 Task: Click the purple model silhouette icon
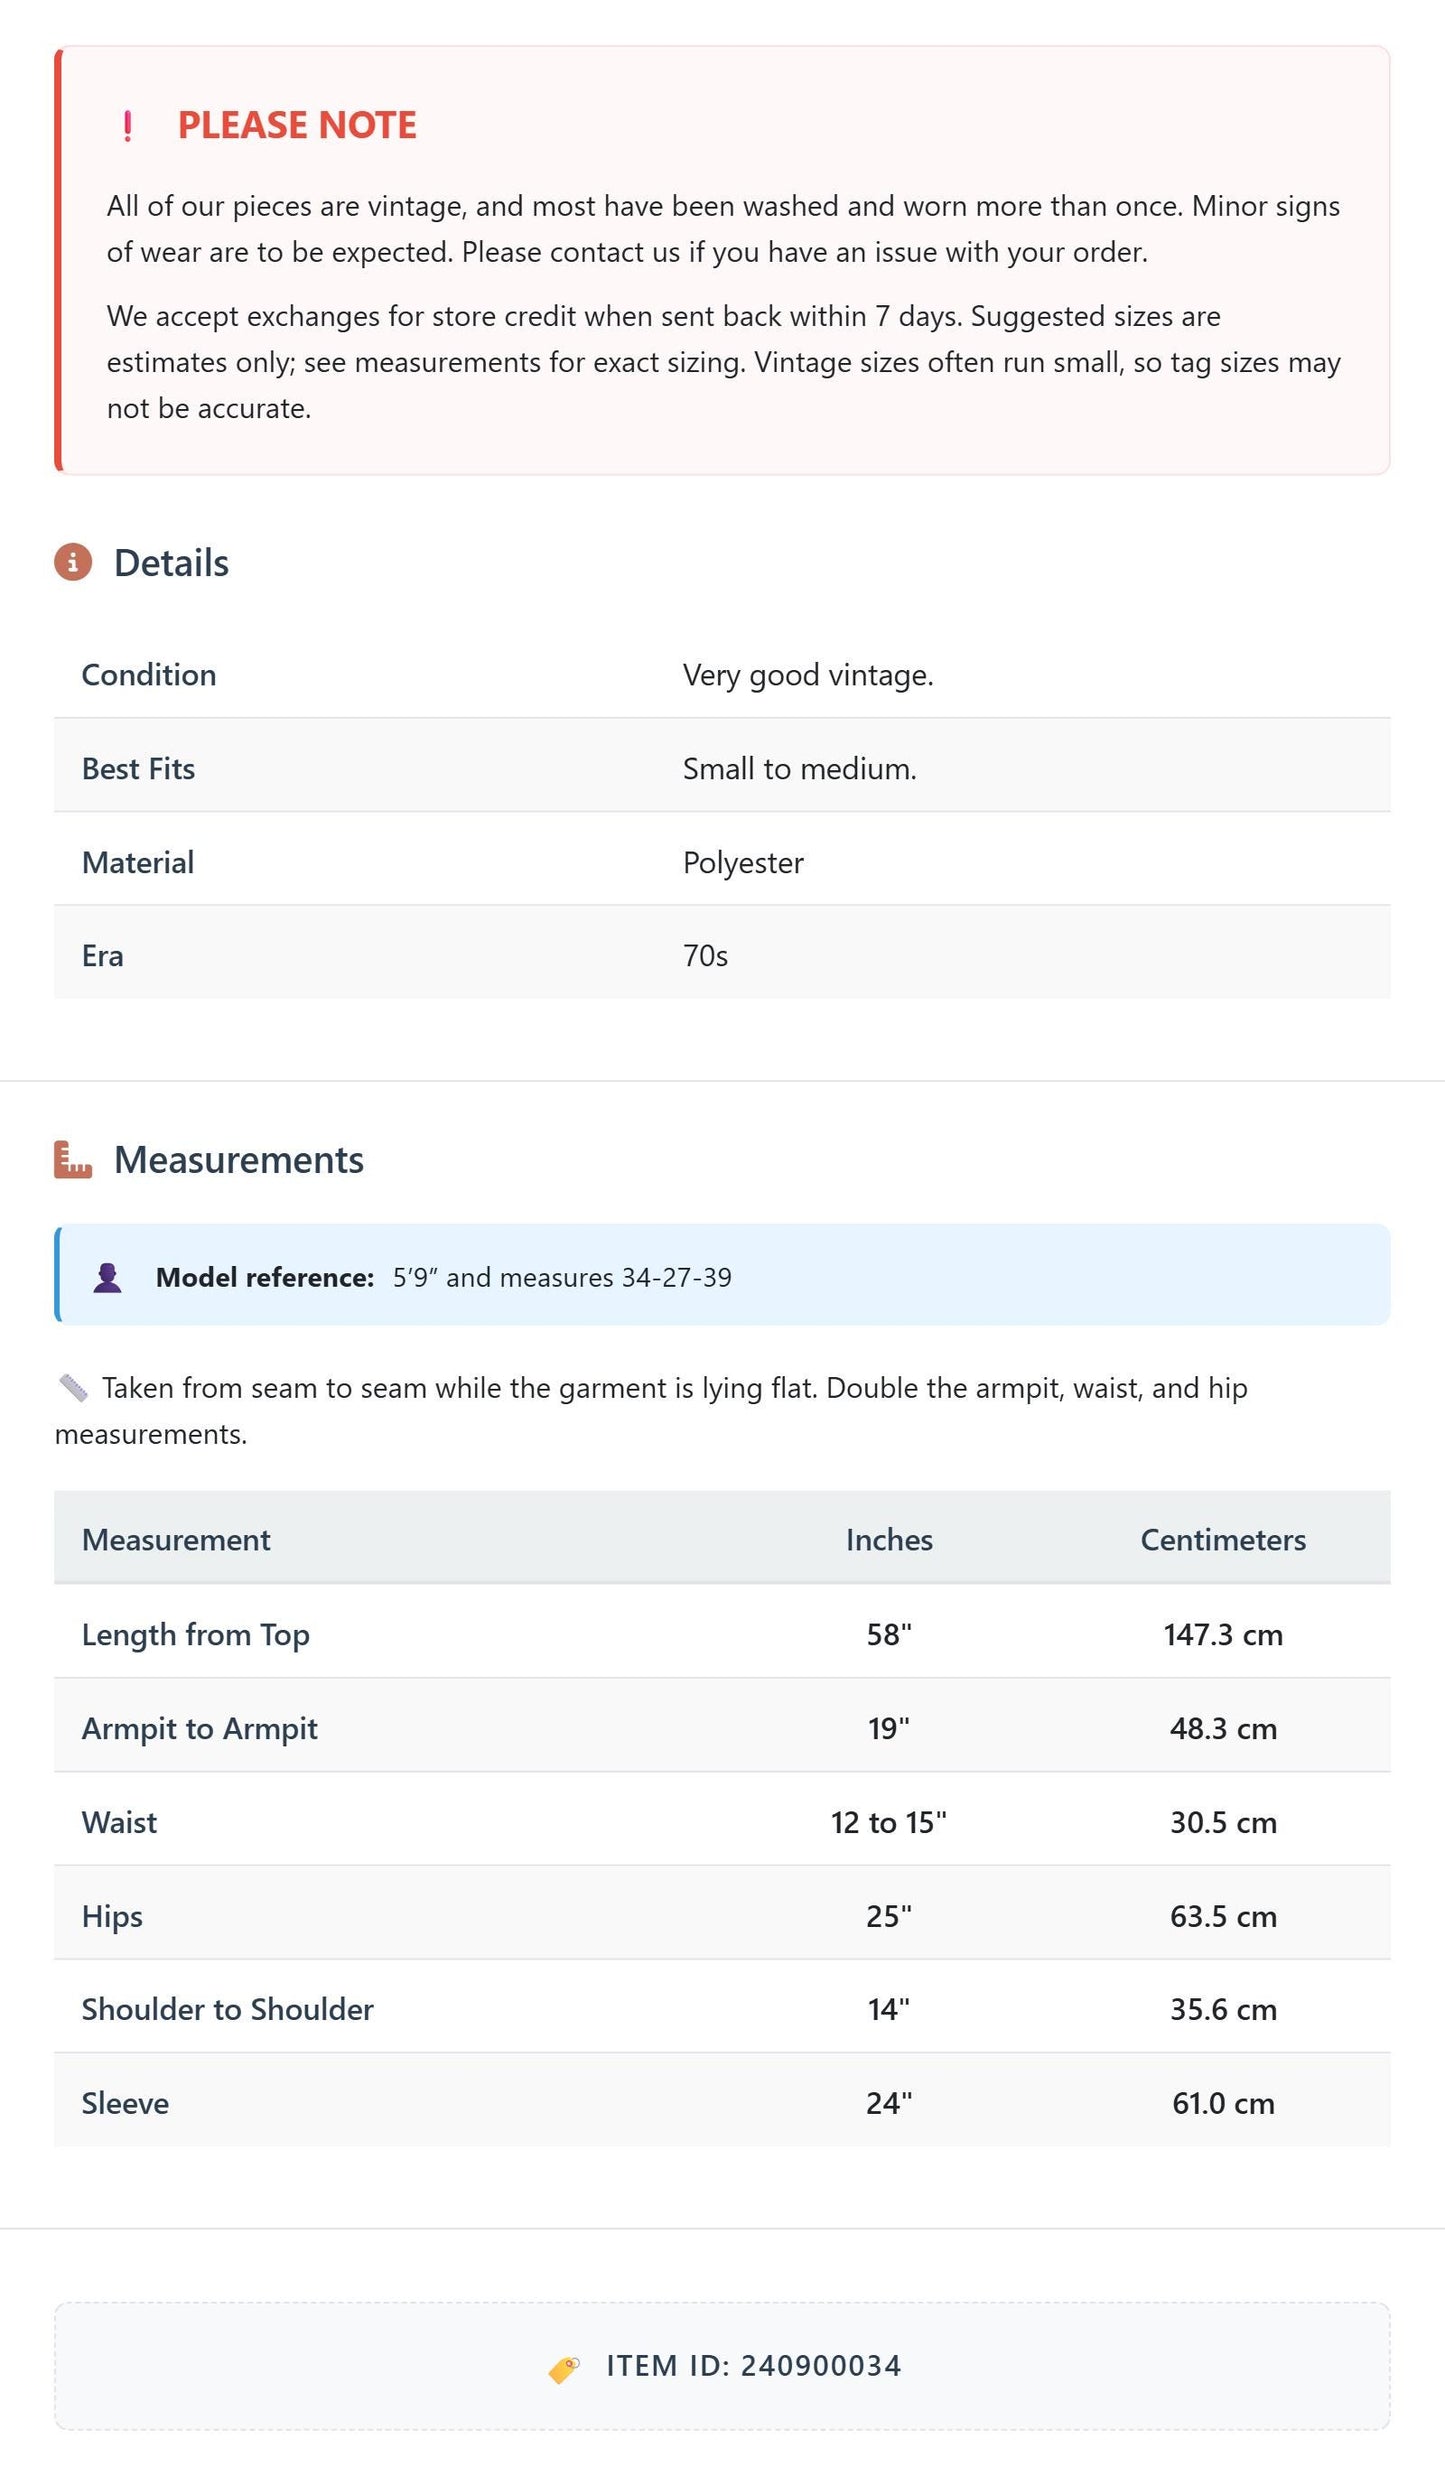coord(107,1277)
